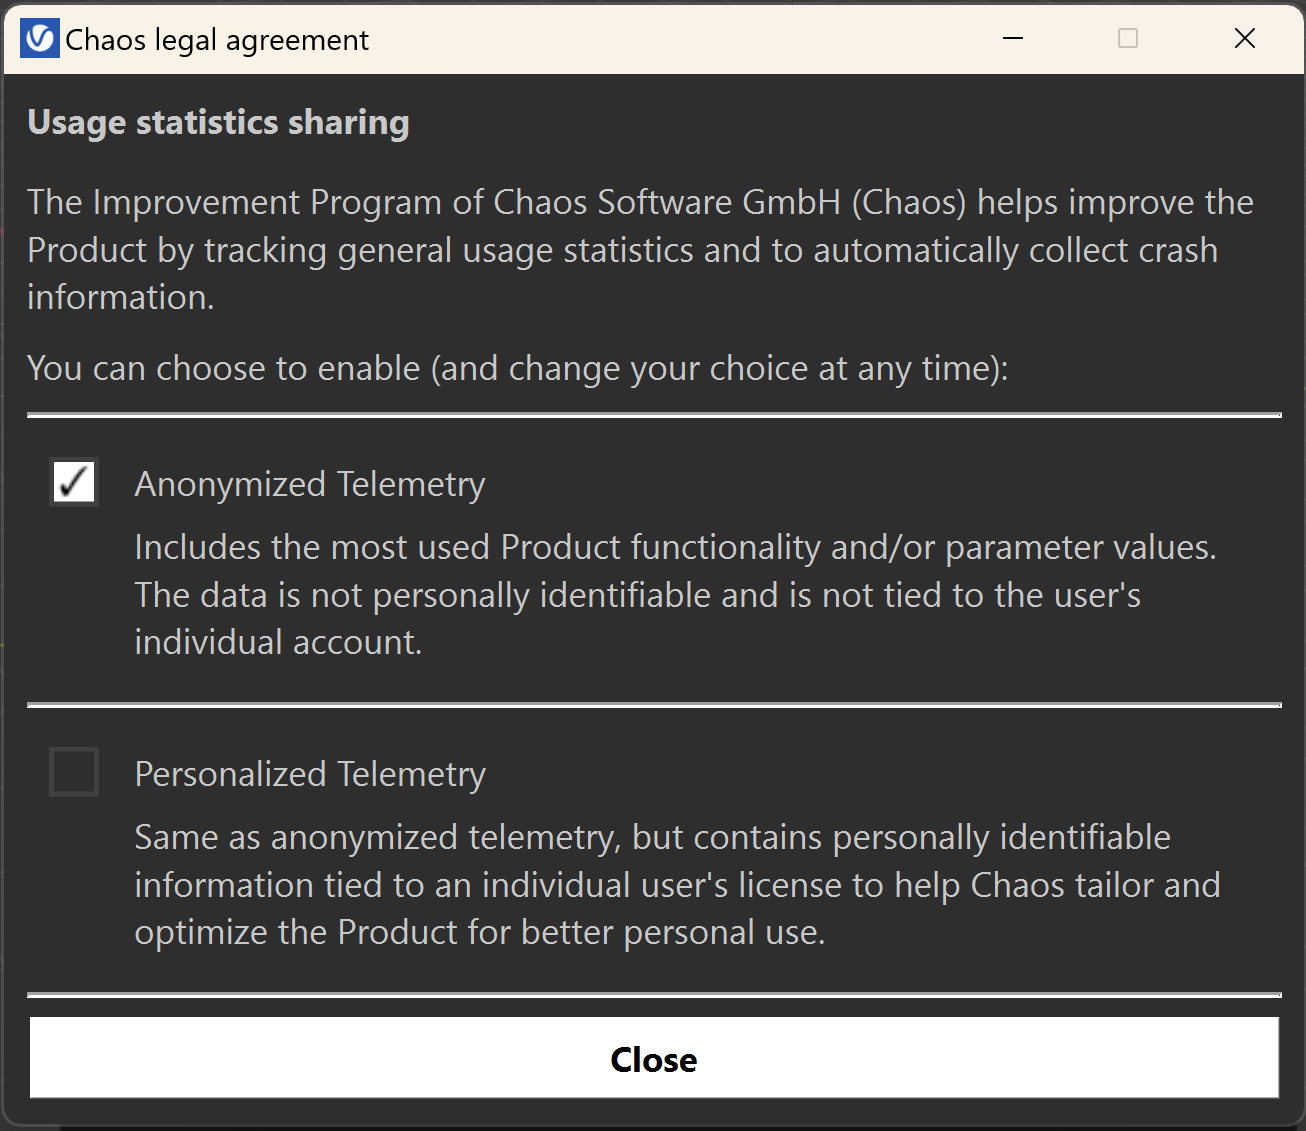The height and width of the screenshot is (1131, 1306).
Task: Click the Chaos V logo icon in title bar
Action: point(40,39)
